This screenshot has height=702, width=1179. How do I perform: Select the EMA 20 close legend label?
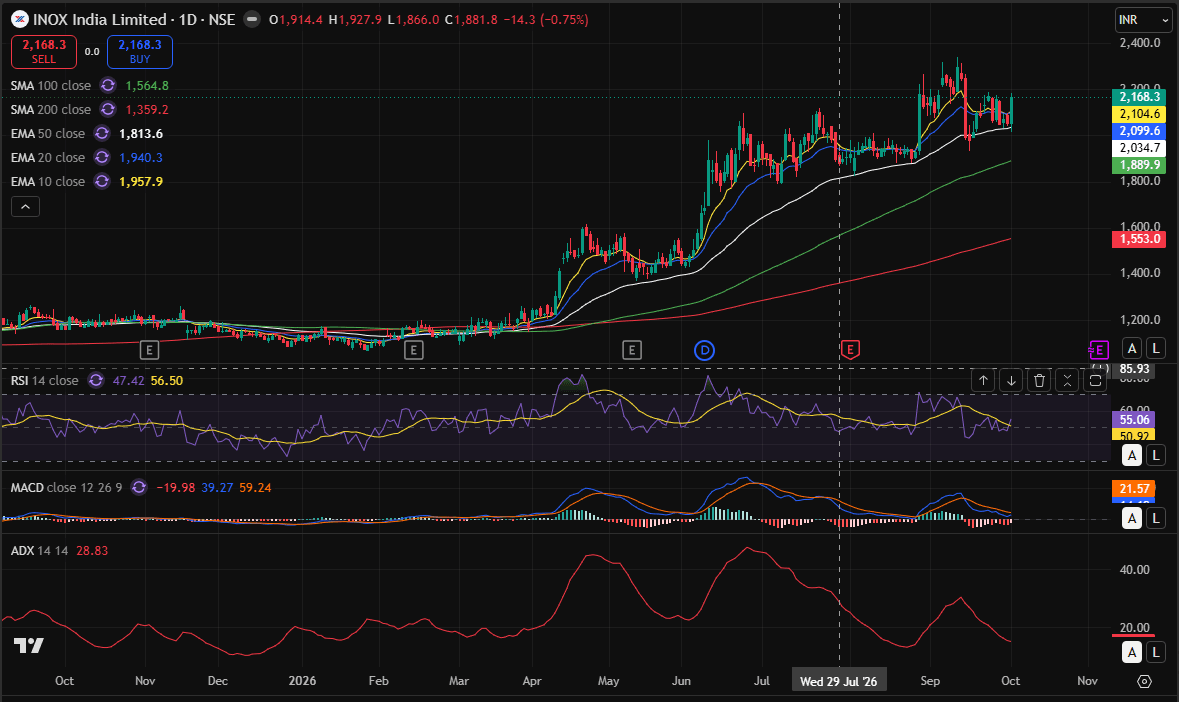pos(47,158)
